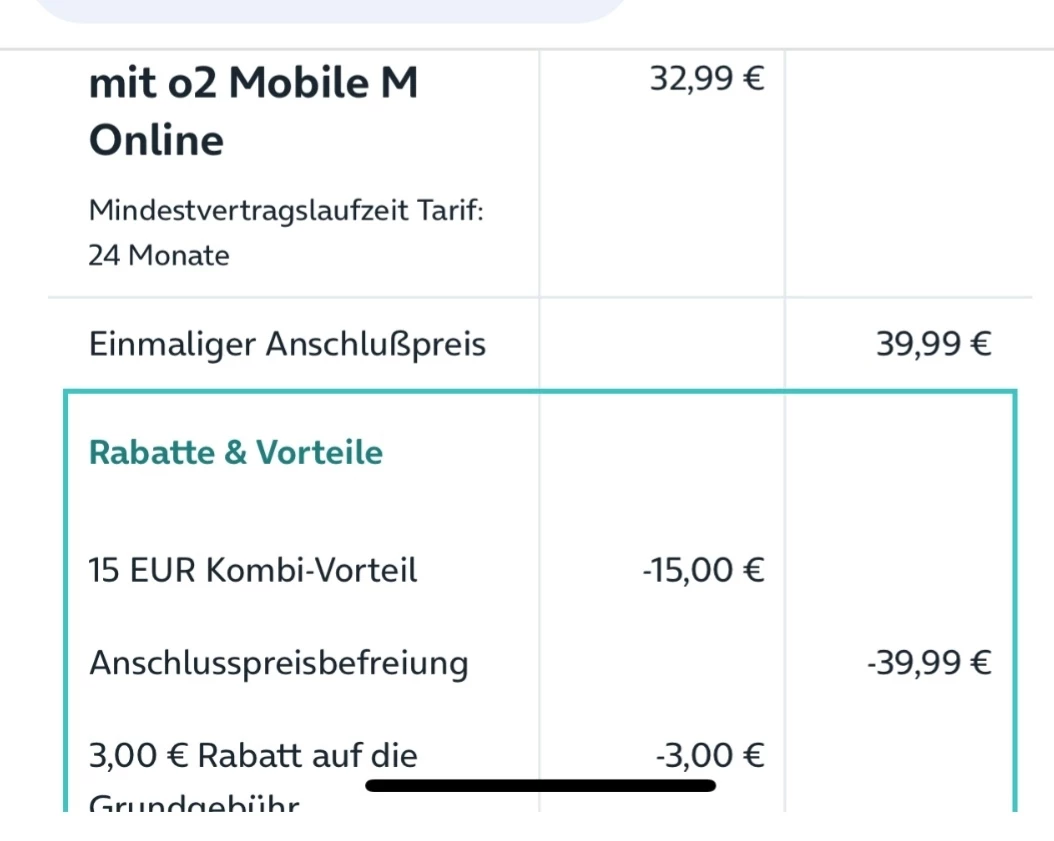Tap the '24 Monate' contract duration text

(x=159, y=256)
